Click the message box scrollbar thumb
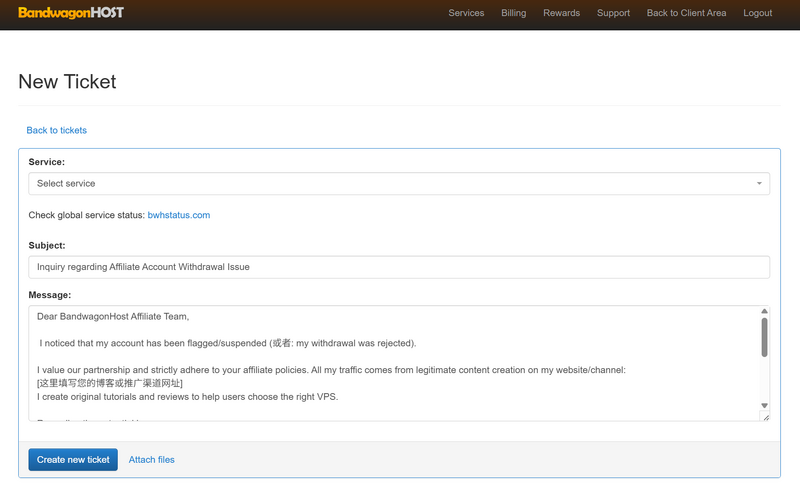Image resolution: width=800 pixels, height=486 pixels. (x=765, y=337)
